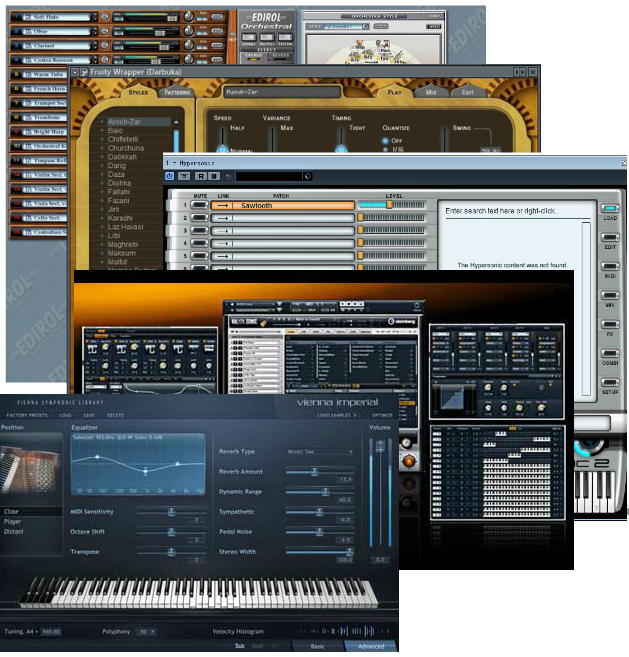Open Style dropdown in Orchestra Style panel
The image size is (629, 657).
(365, 26)
